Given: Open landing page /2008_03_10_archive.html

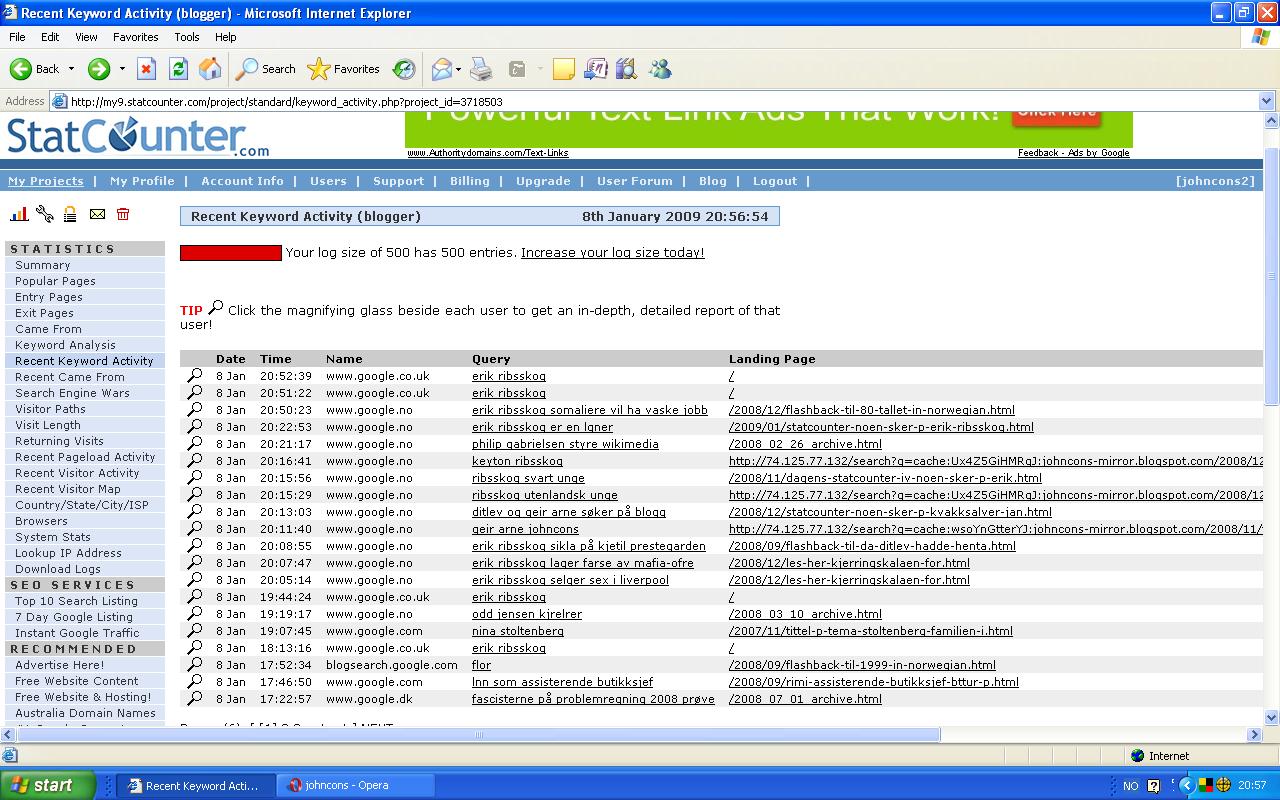Looking at the screenshot, I should pyautogui.click(x=805, y=614).
